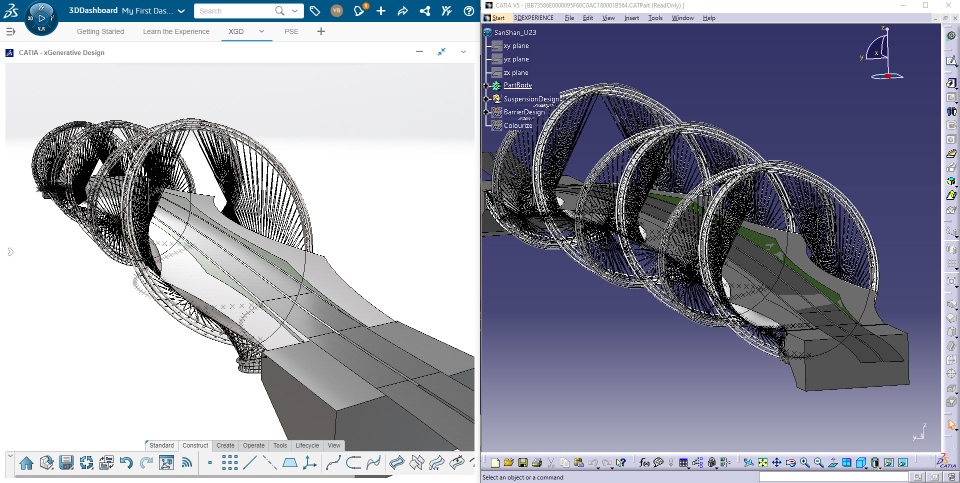Select the Plane tool in Construct toolbar
960x483 pixels.
click(x=290, y=463)
